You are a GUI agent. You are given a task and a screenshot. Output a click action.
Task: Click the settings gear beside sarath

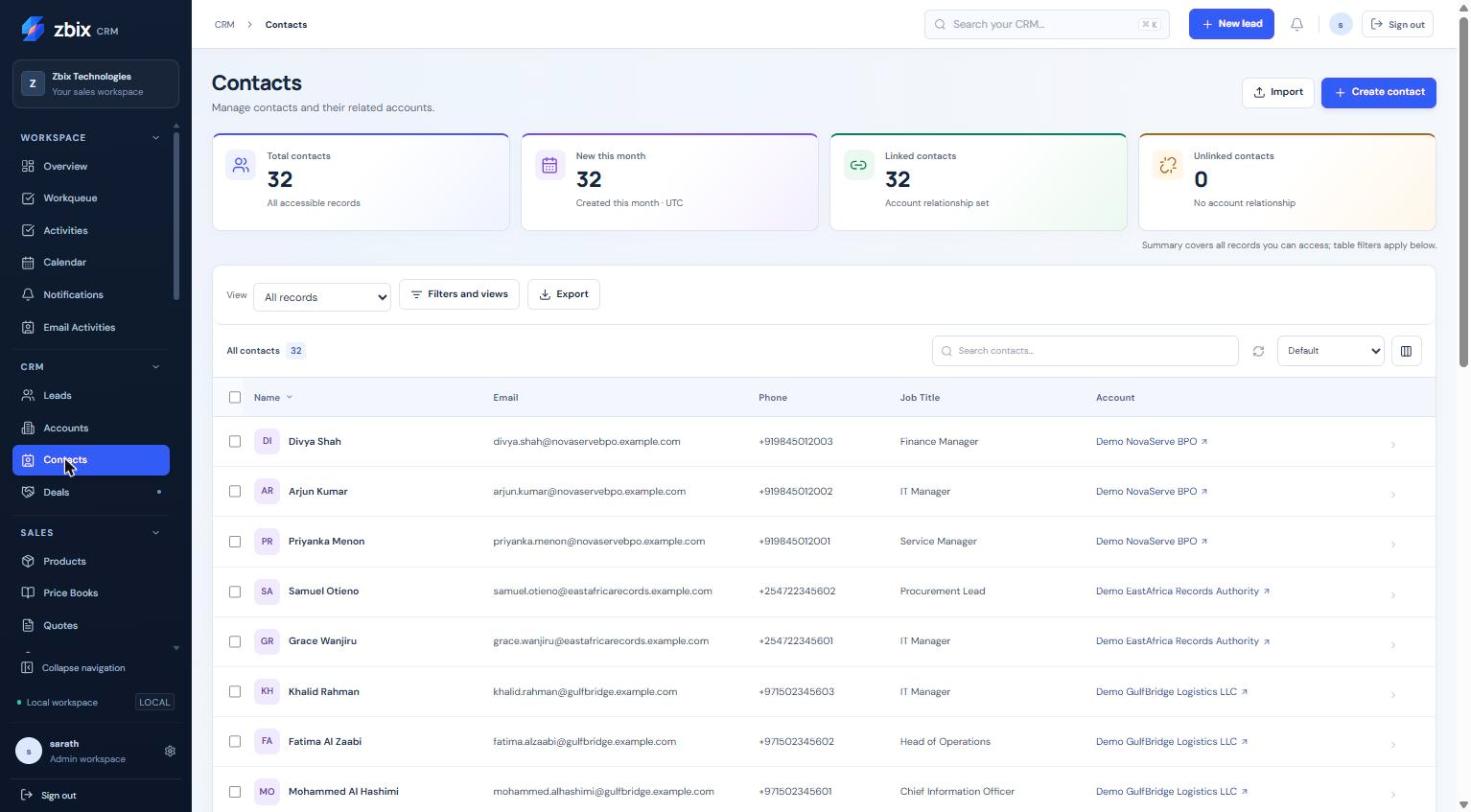click(x=170, y=751)
